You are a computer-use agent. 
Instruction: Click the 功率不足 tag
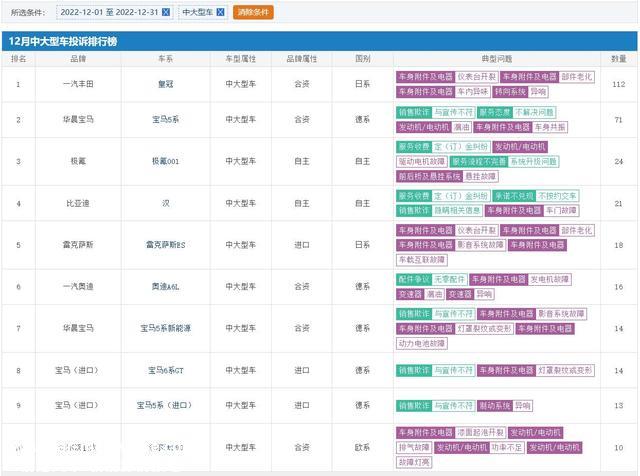(x=507, y=447)
